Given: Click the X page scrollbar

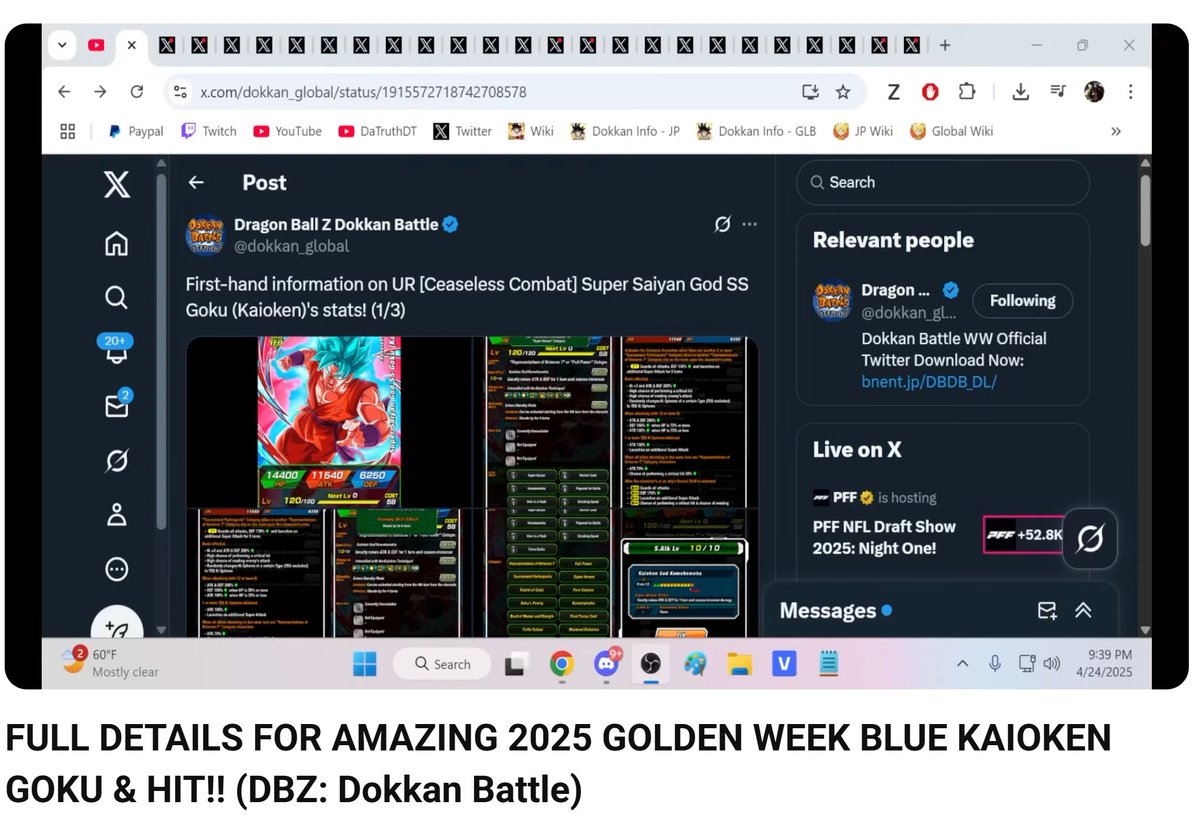Looking at the screenshot, I should [x=1144, y=210].
